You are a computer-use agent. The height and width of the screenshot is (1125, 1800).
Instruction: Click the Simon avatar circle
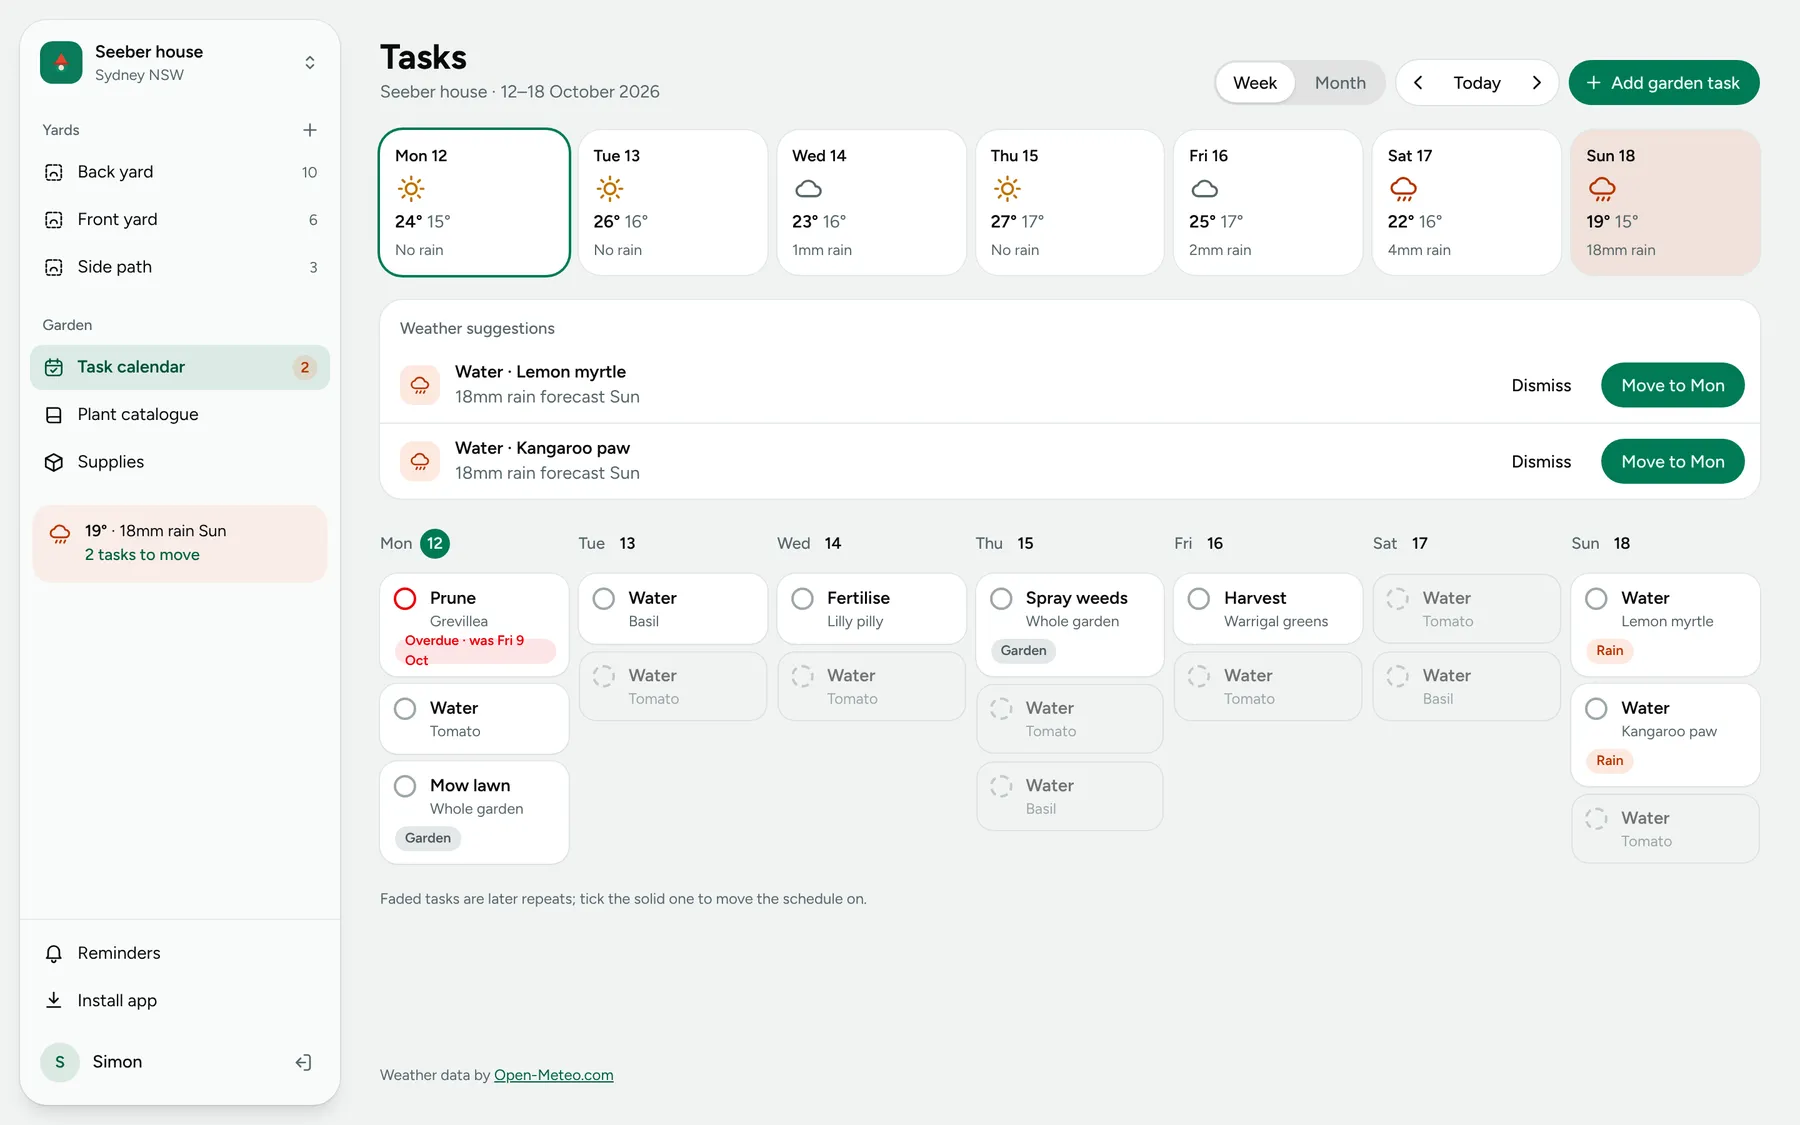click(60, 1062)
